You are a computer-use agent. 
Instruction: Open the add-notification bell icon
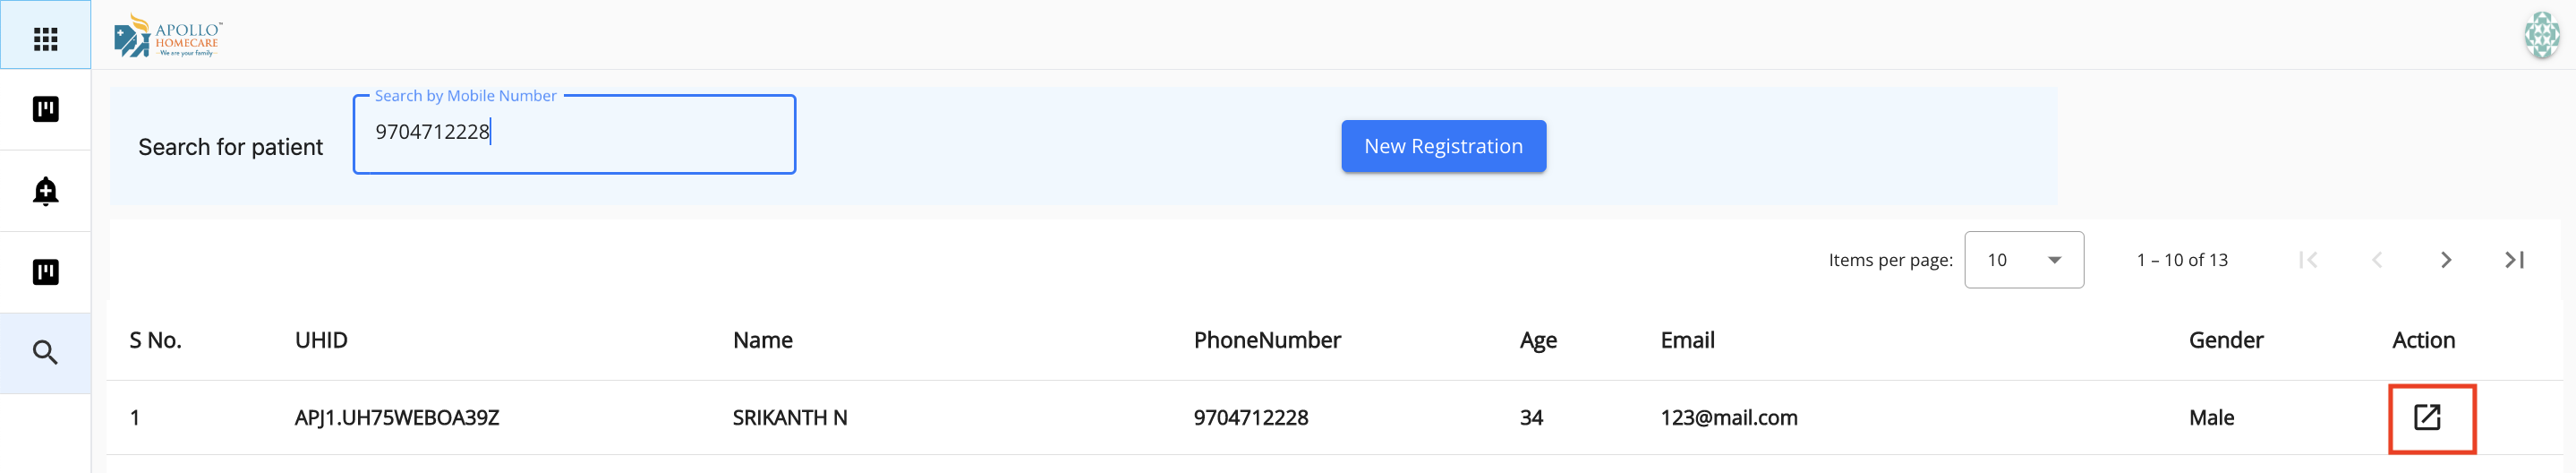pos(45,191)
